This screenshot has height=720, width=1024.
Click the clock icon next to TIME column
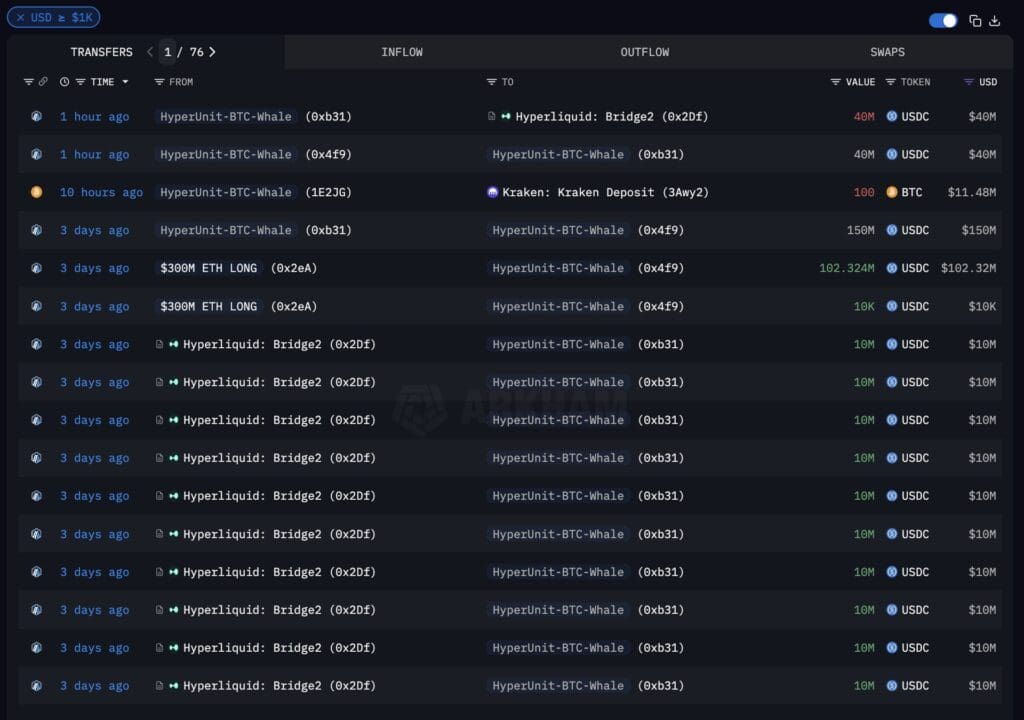[x=64, y=81]
